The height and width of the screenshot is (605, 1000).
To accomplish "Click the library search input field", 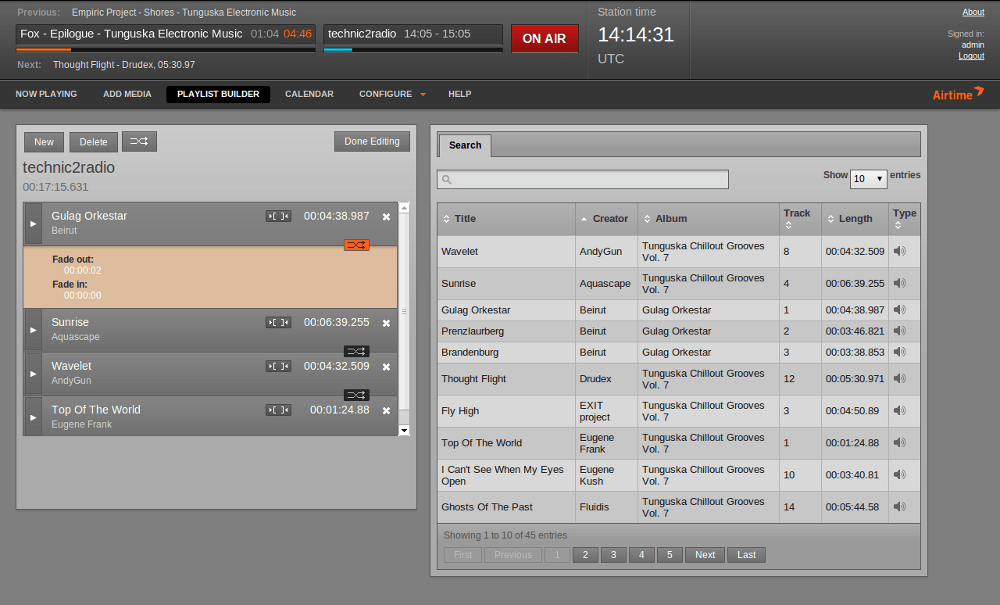I will [x=583, y=180].
